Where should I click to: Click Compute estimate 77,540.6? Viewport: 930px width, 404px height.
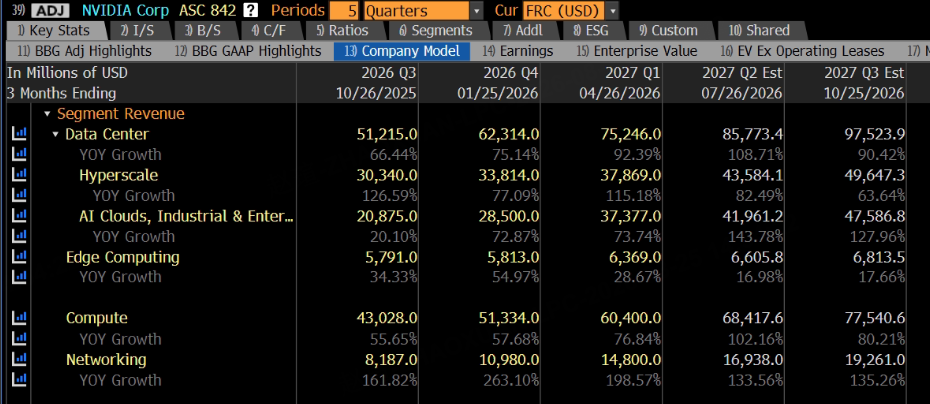click(x=875, y=318)
